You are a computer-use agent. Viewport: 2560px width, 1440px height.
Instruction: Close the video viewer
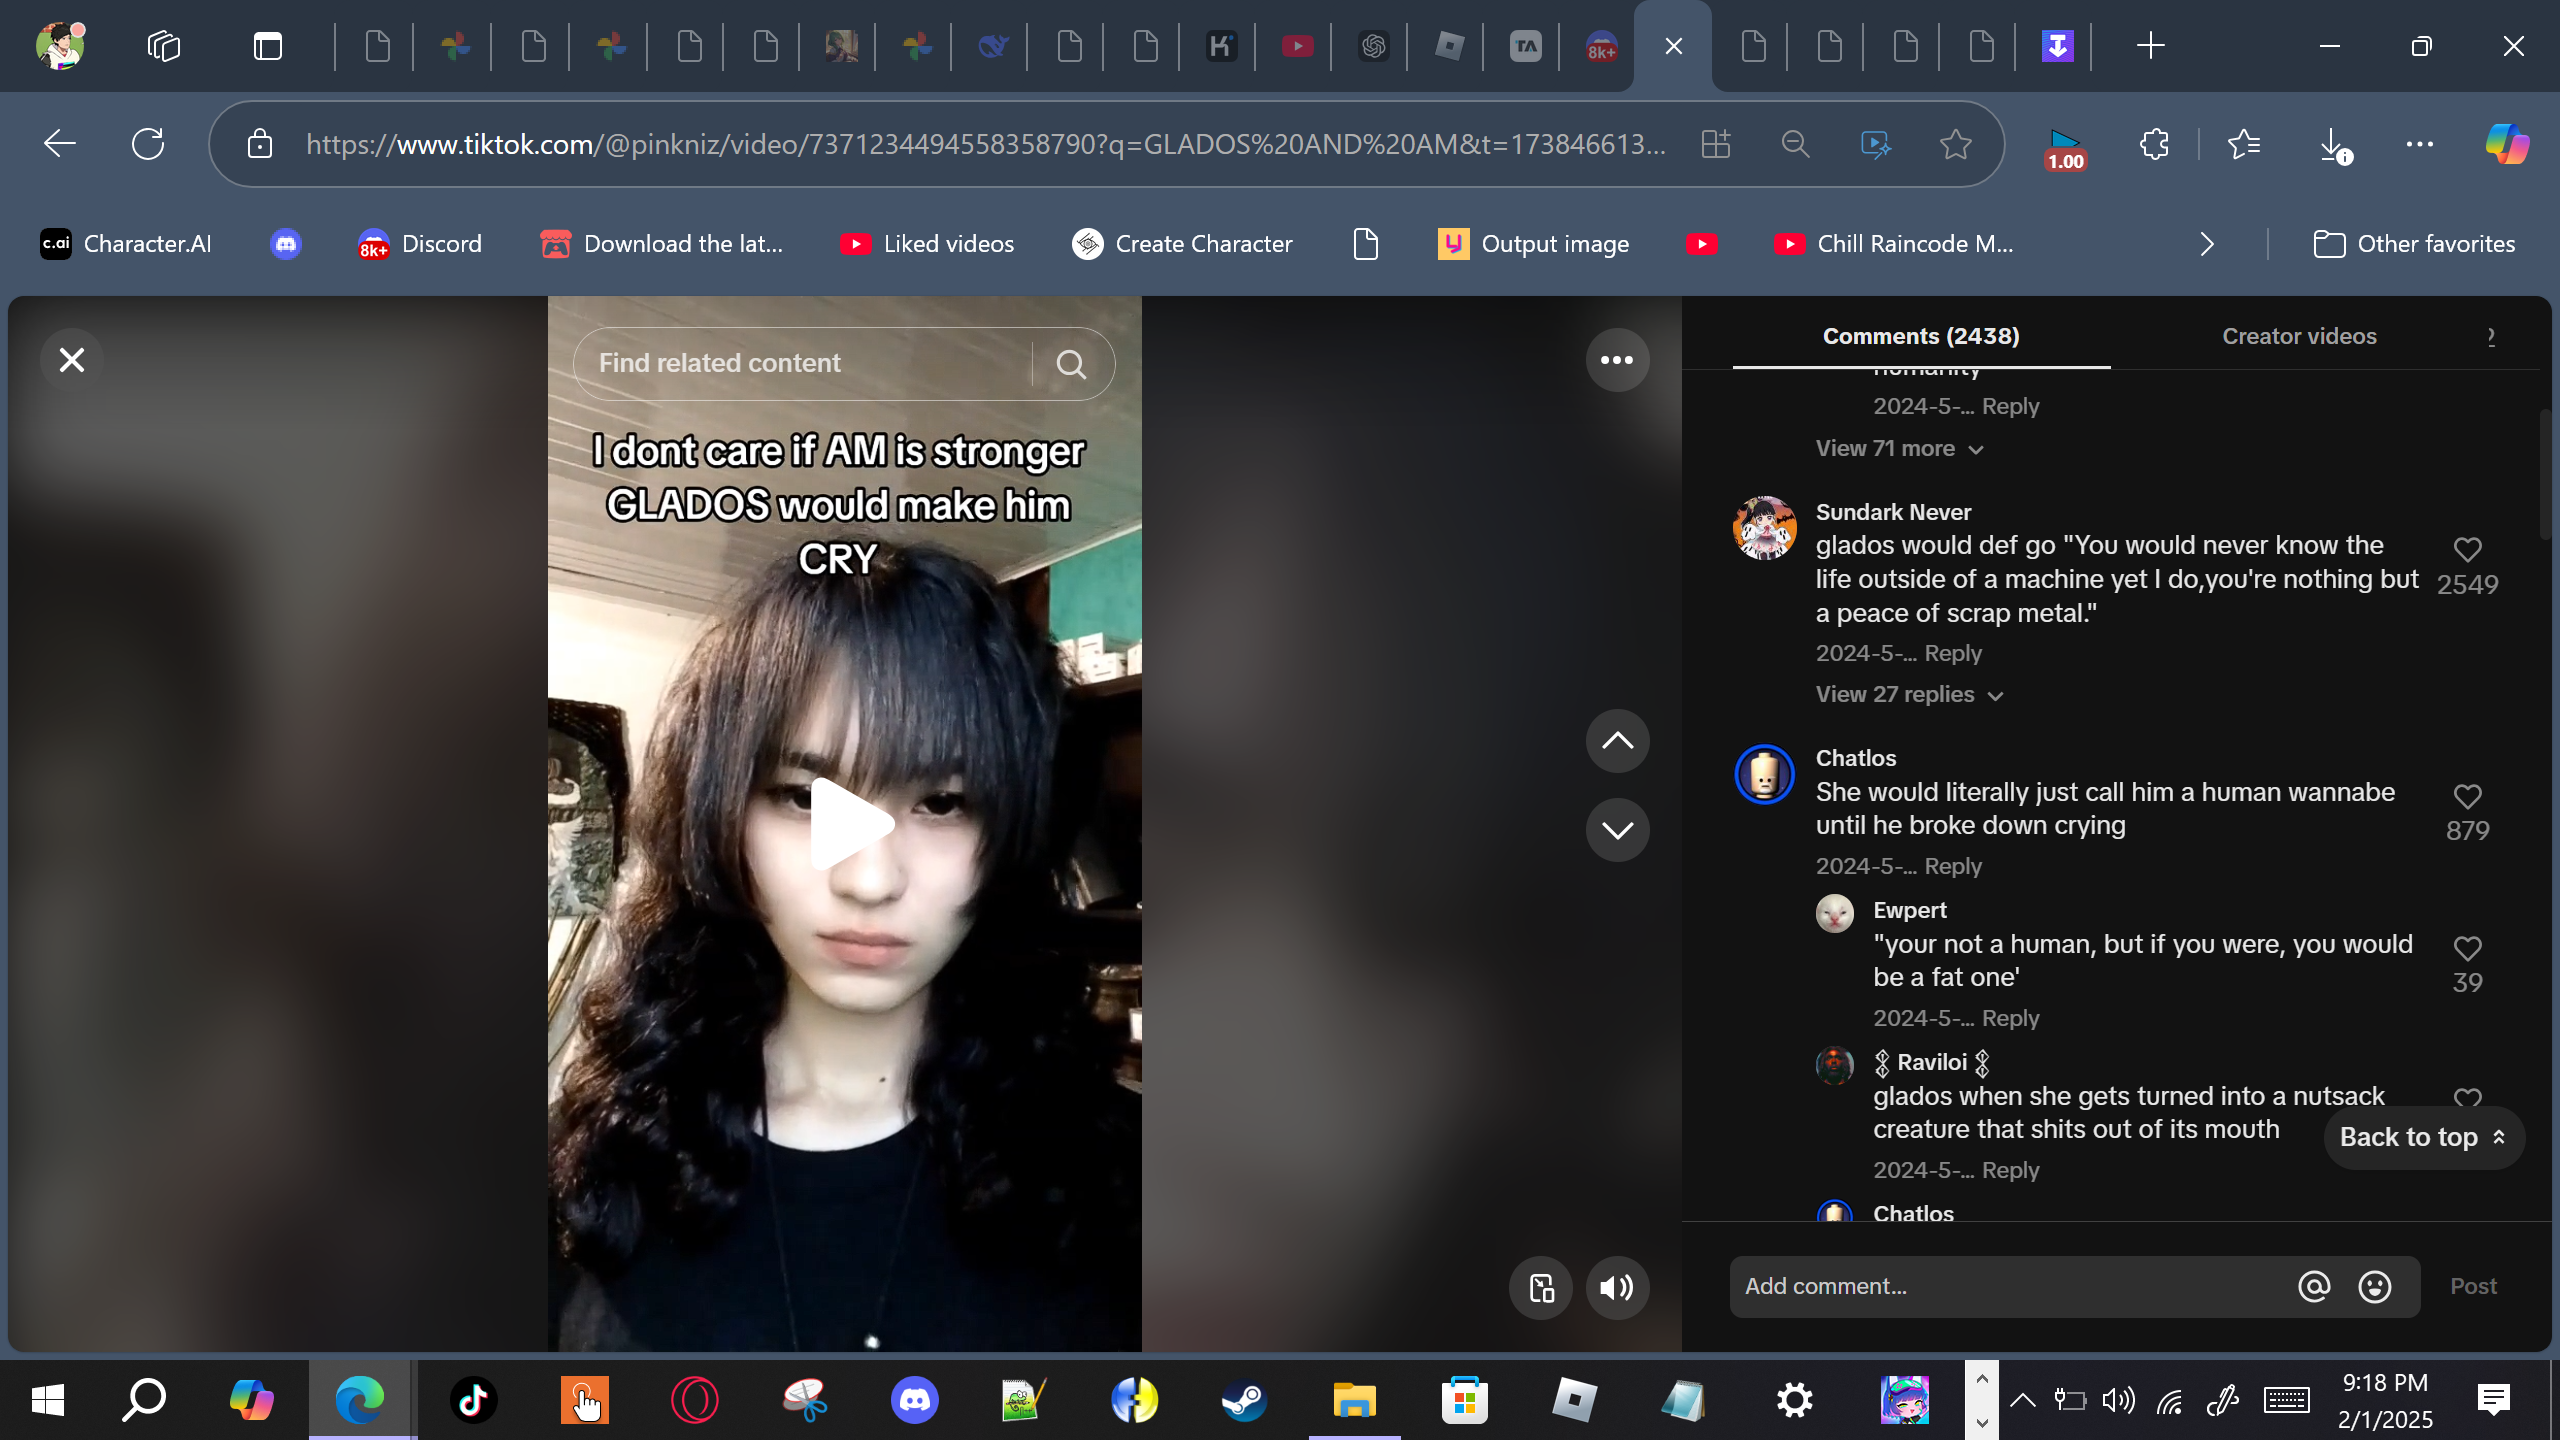point(72,360)
